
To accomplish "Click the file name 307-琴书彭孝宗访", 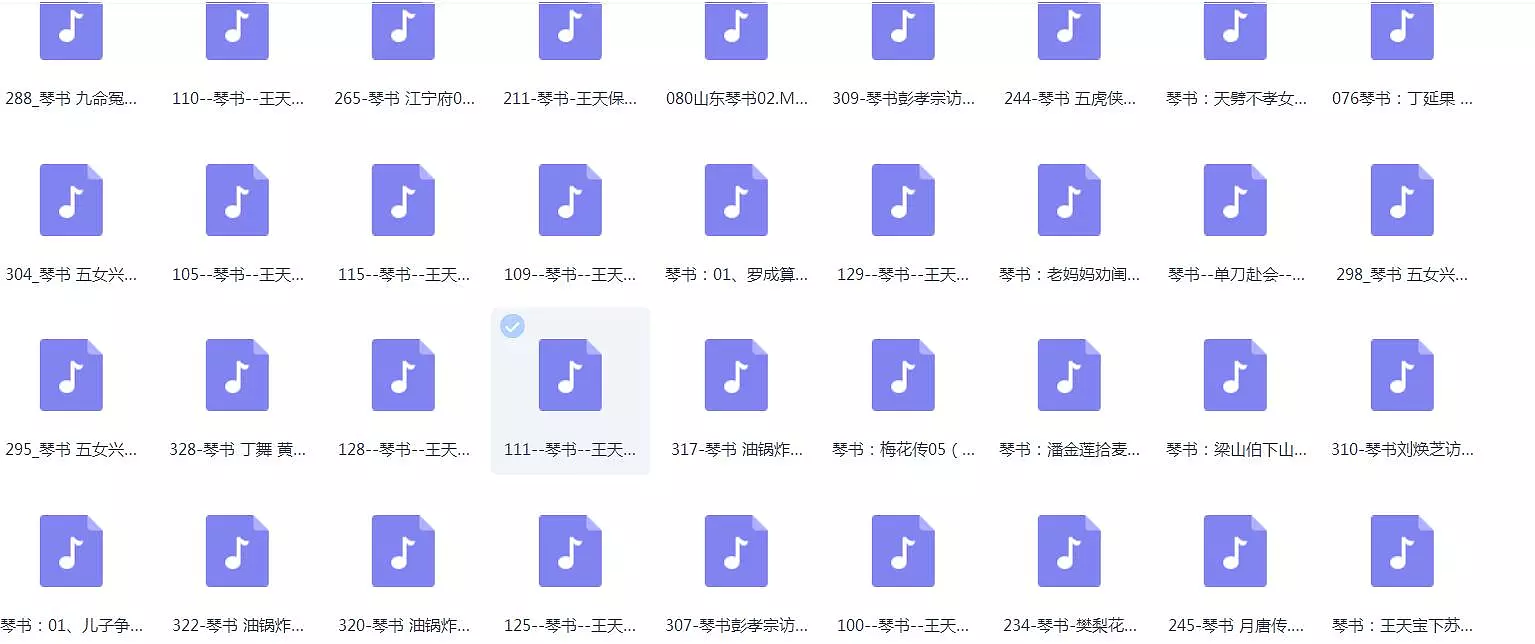I will pyautogui.click(x=736, y=626).
